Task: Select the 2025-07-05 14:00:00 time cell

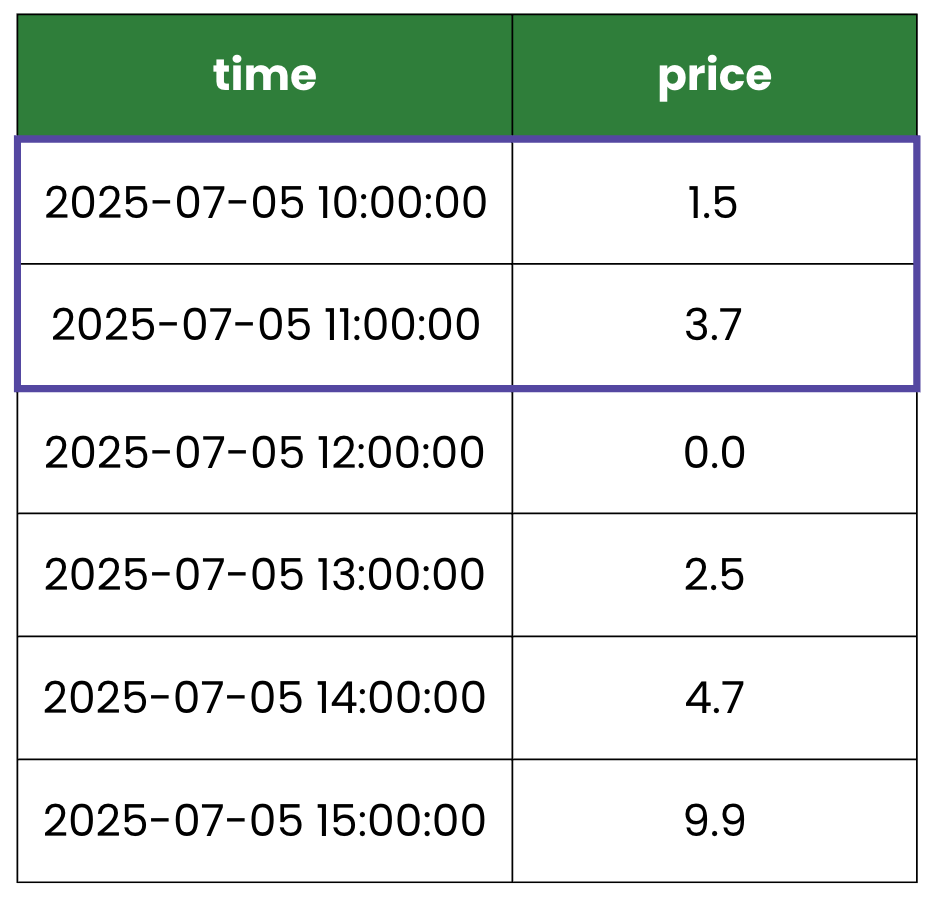Action: click(265, 698)
